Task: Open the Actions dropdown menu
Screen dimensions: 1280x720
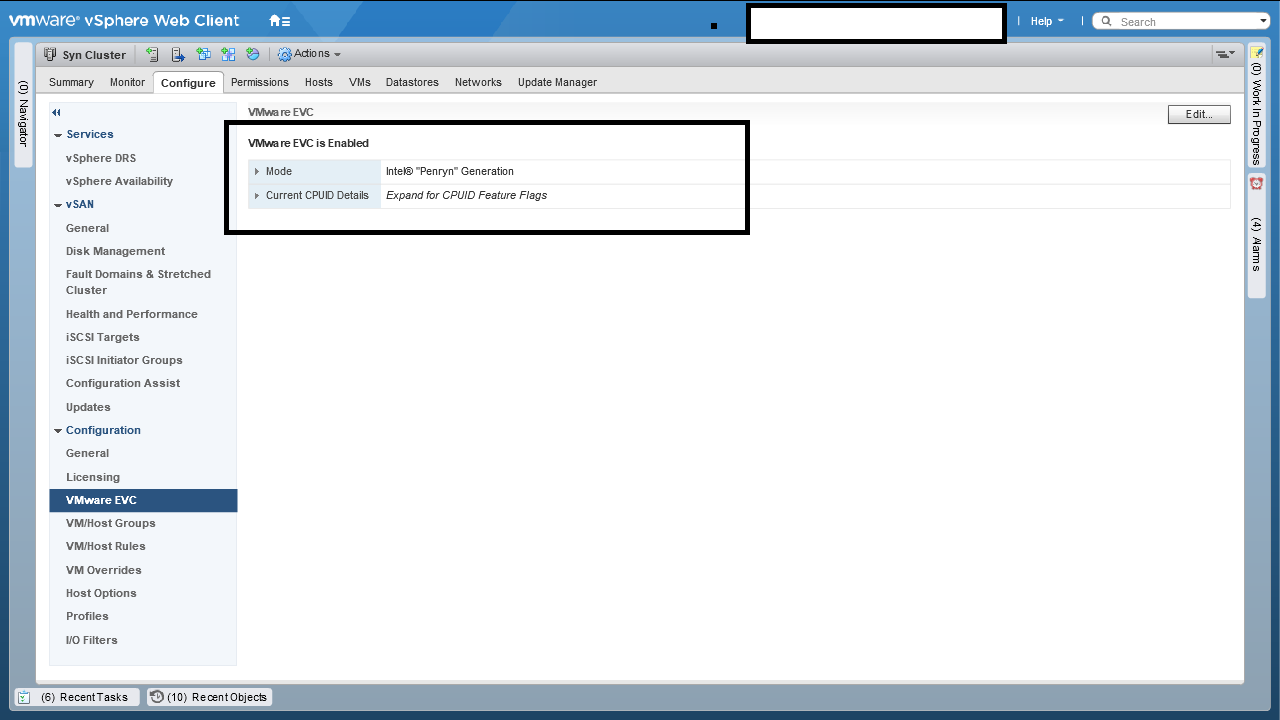Action: pyautogui.click(x=310, y=54)
